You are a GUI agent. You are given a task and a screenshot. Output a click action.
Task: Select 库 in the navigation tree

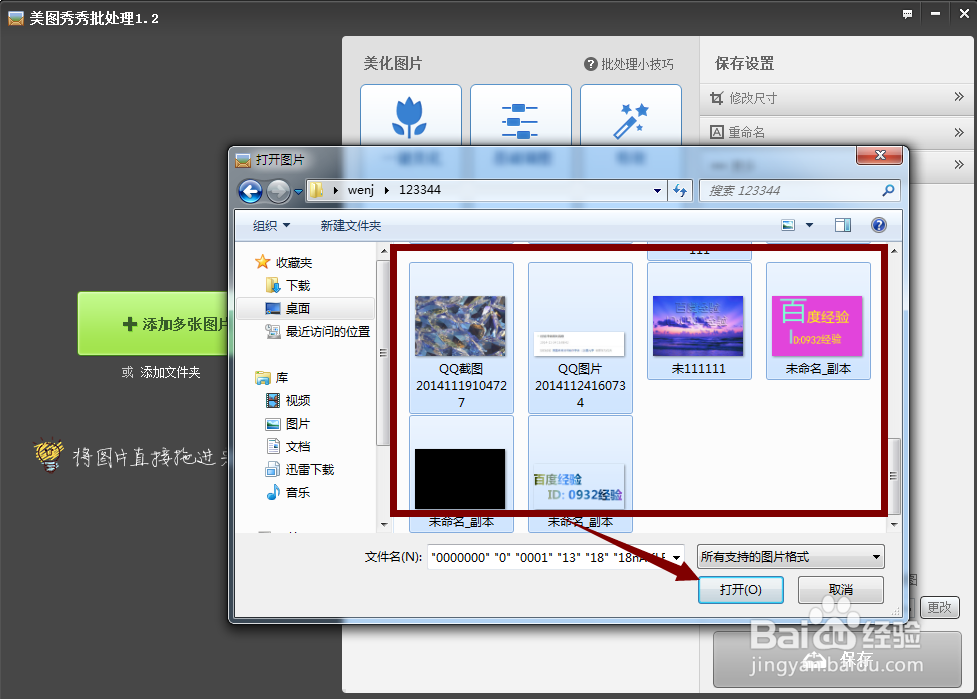272,378
